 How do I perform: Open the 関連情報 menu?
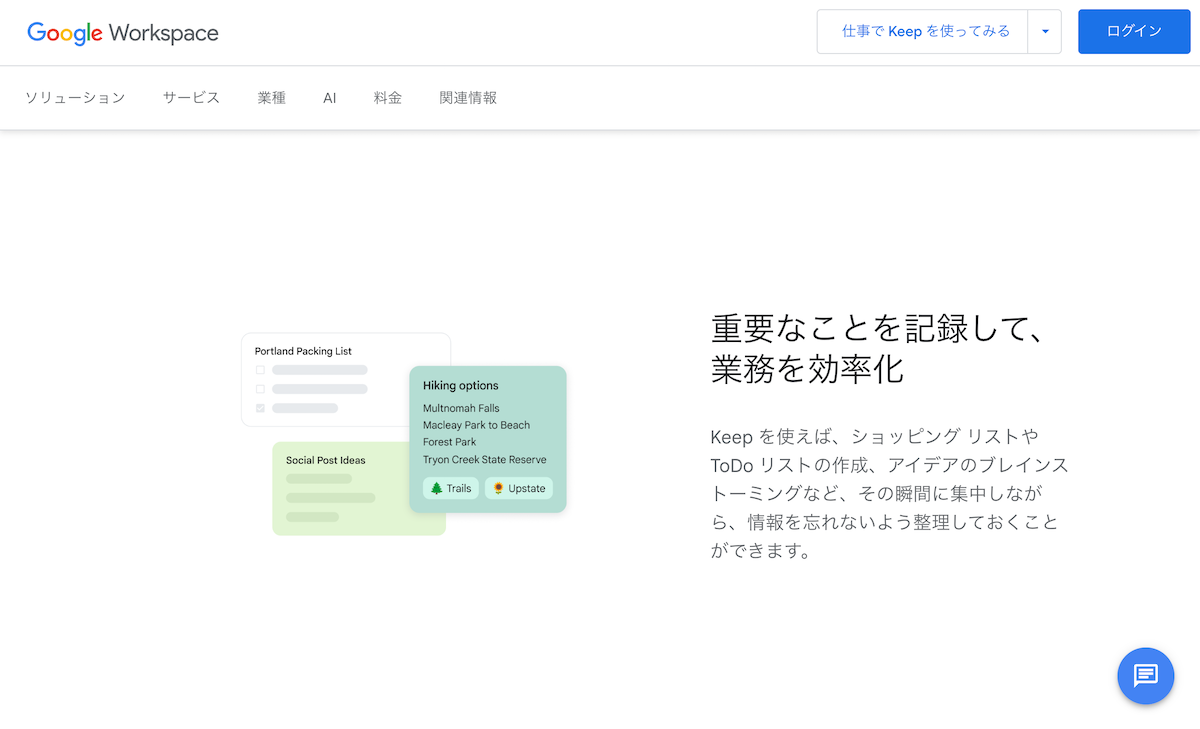click(468, 98)
